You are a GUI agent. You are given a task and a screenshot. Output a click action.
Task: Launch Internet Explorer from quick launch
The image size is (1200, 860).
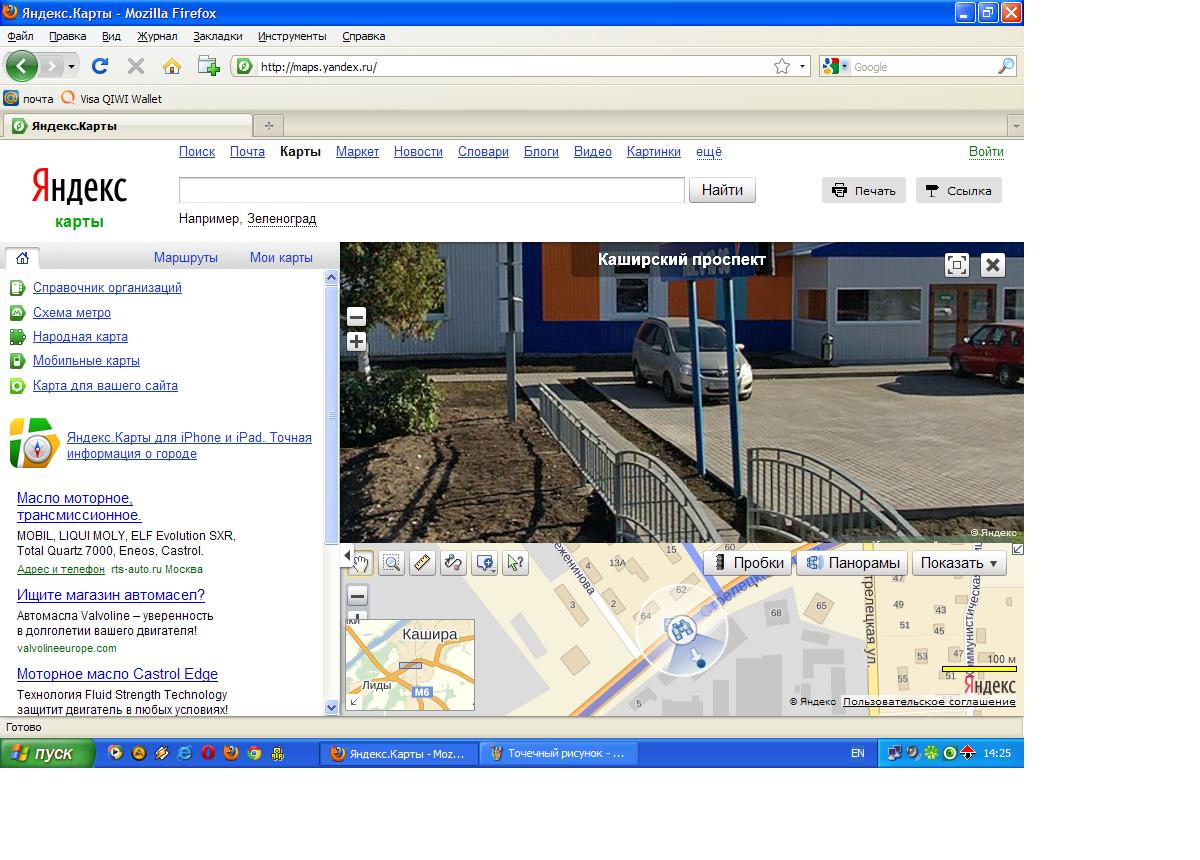[185, 753]
